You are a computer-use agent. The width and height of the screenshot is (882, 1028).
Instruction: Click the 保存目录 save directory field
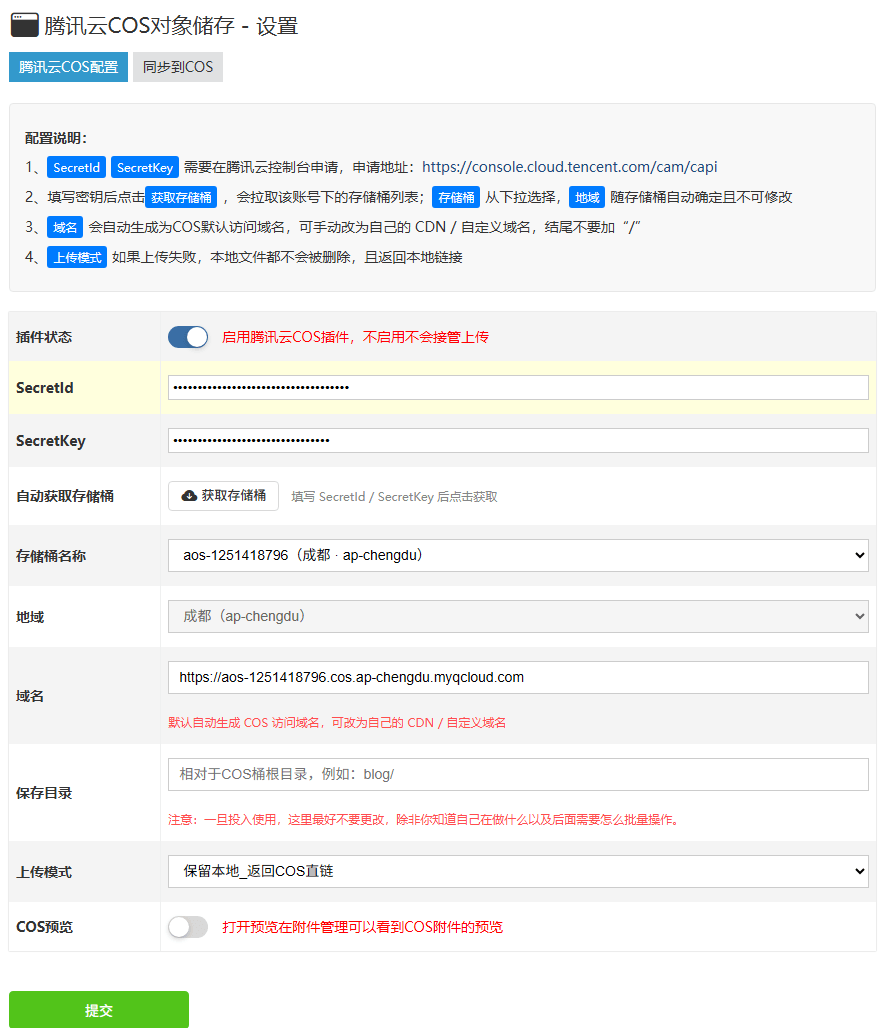click(x=518, y=774)
